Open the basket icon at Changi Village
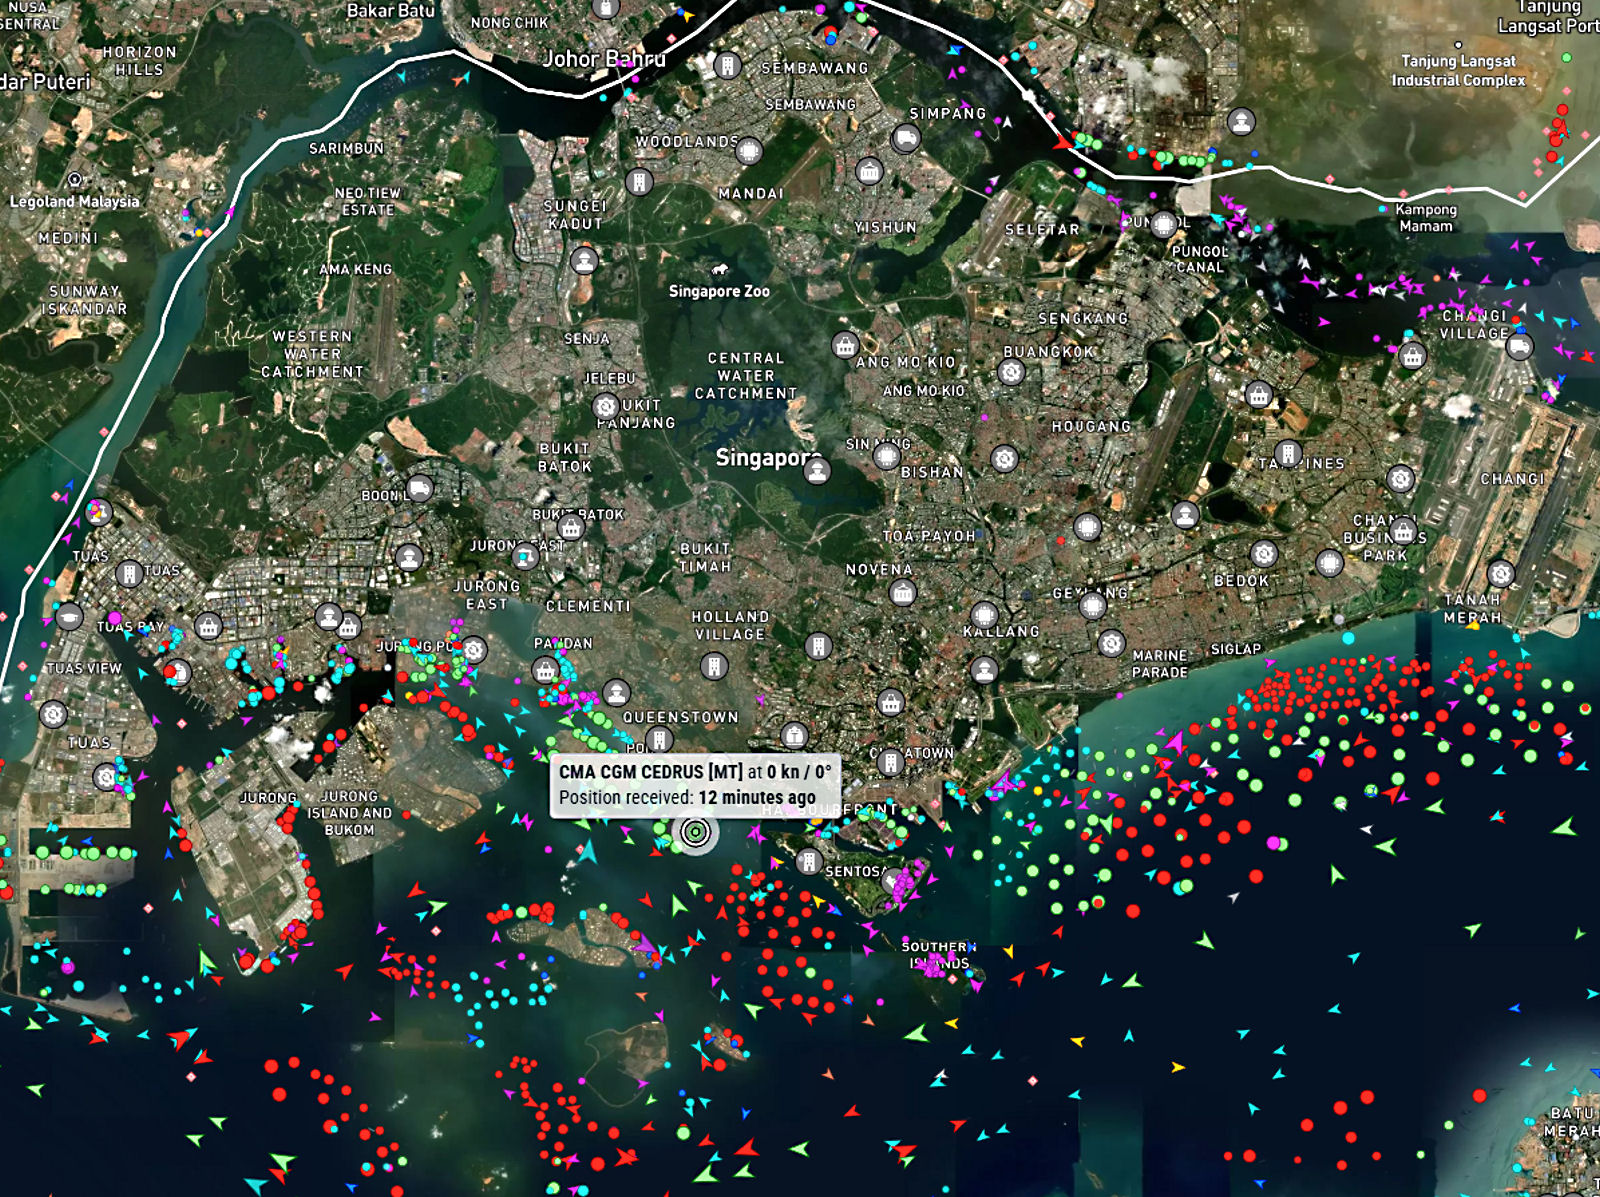 pyautogui.click(x=1412, y=356)
